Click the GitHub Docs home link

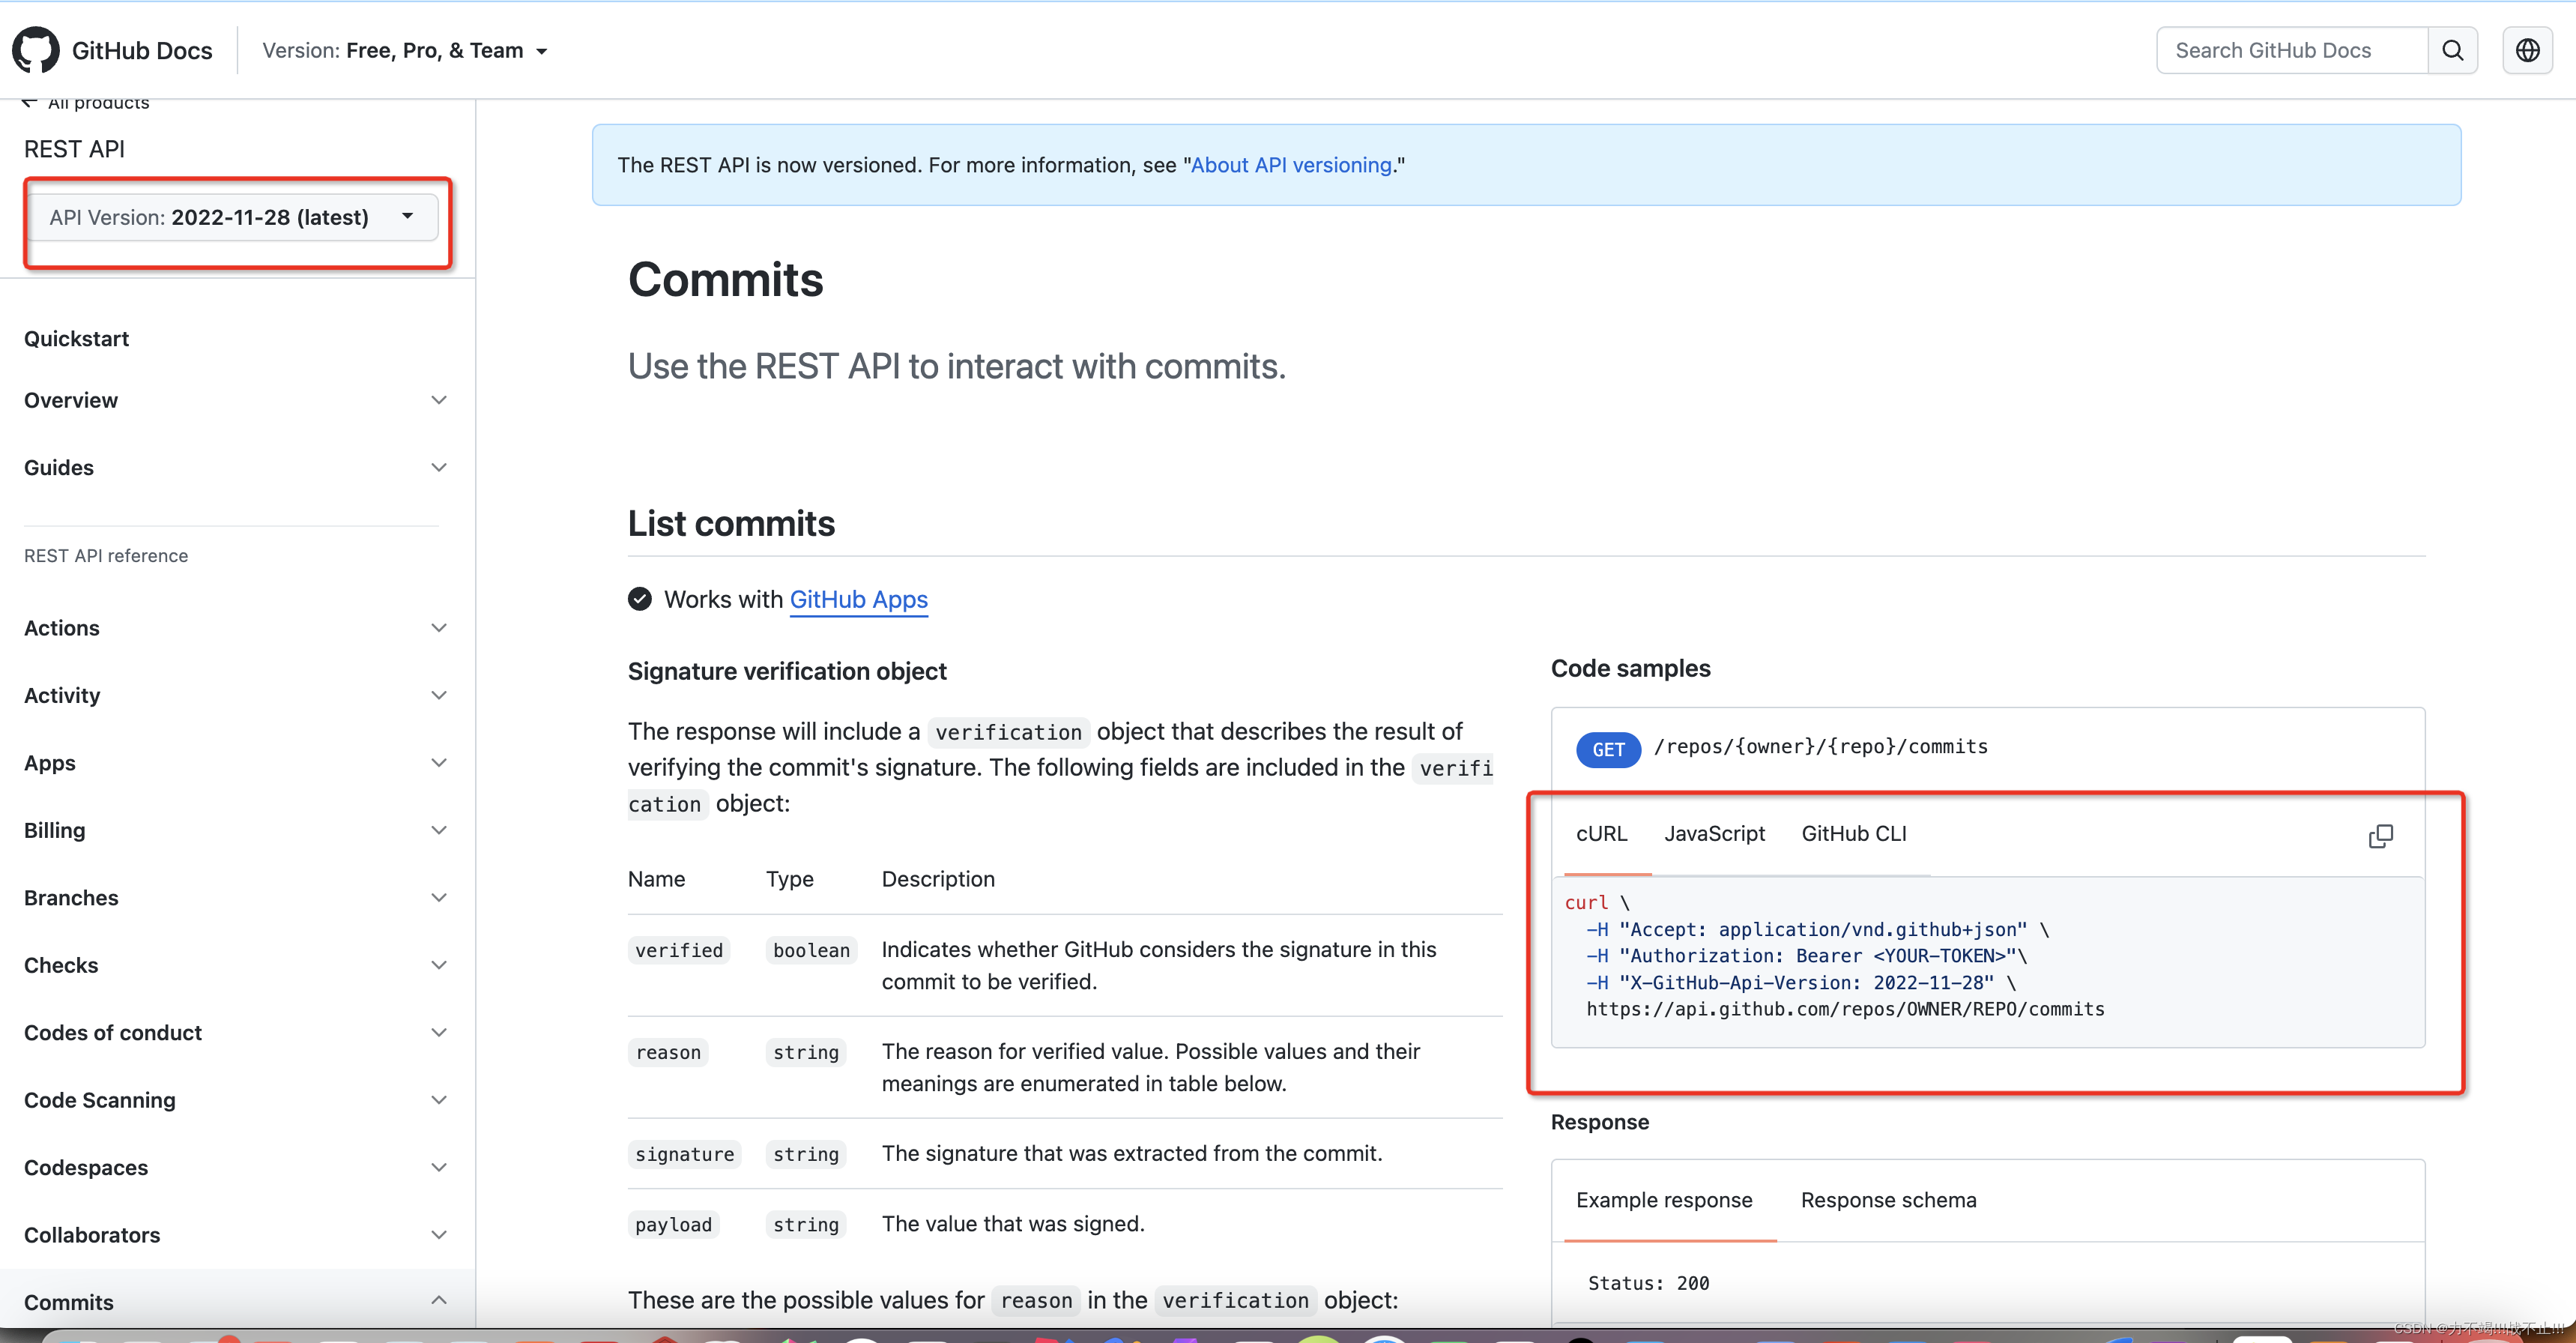pyautogui.click(x=142, y=50)
